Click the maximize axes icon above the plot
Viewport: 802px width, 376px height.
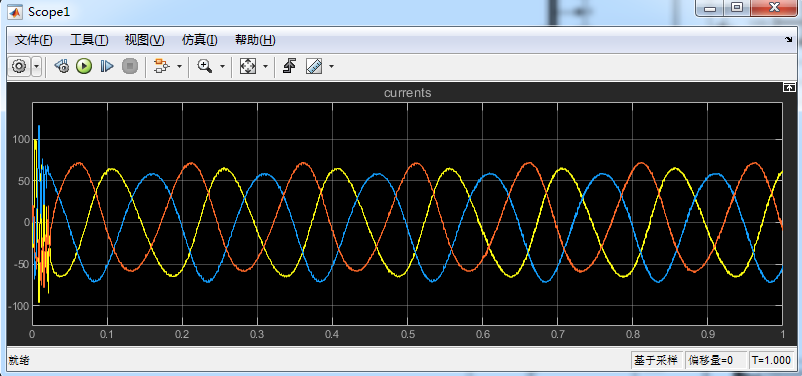pos(789,87)
